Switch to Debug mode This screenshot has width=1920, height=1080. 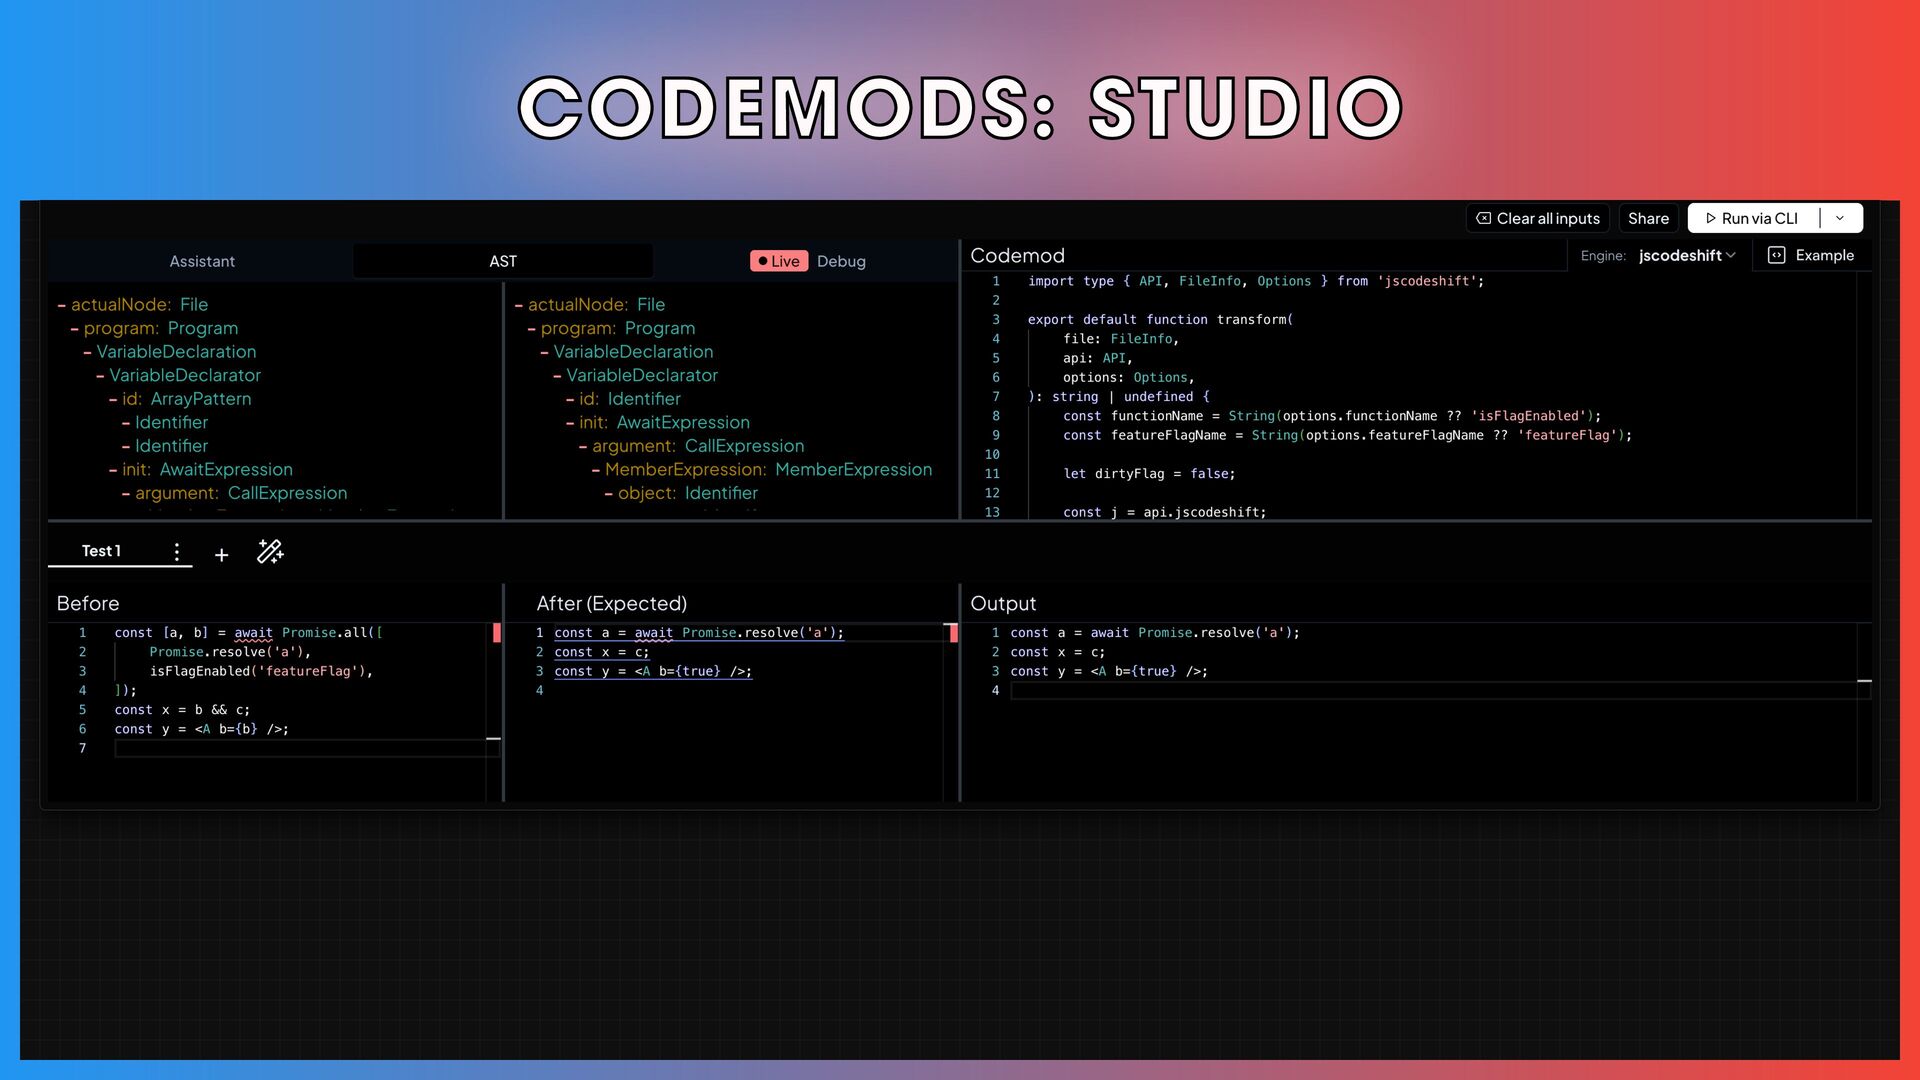[x=841, y=261]
